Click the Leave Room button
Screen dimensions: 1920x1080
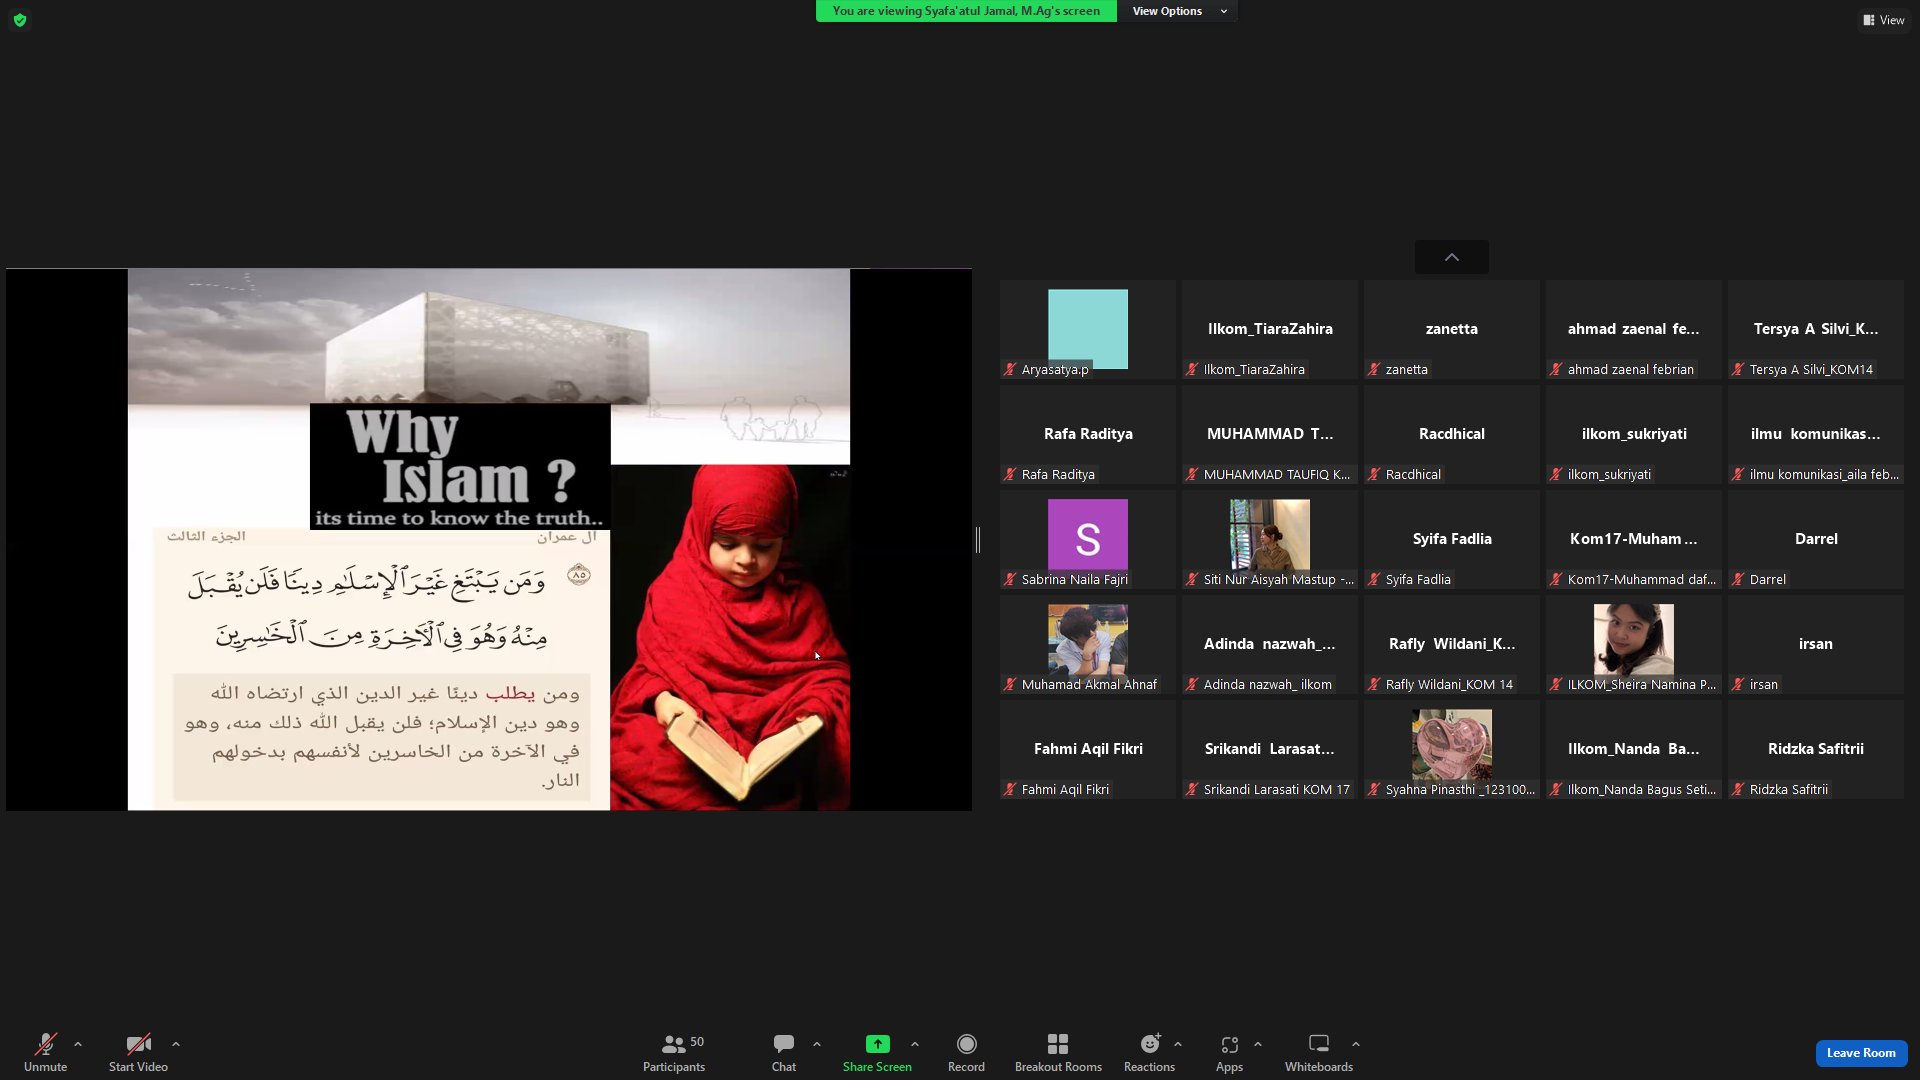tap(1861, 1053)
